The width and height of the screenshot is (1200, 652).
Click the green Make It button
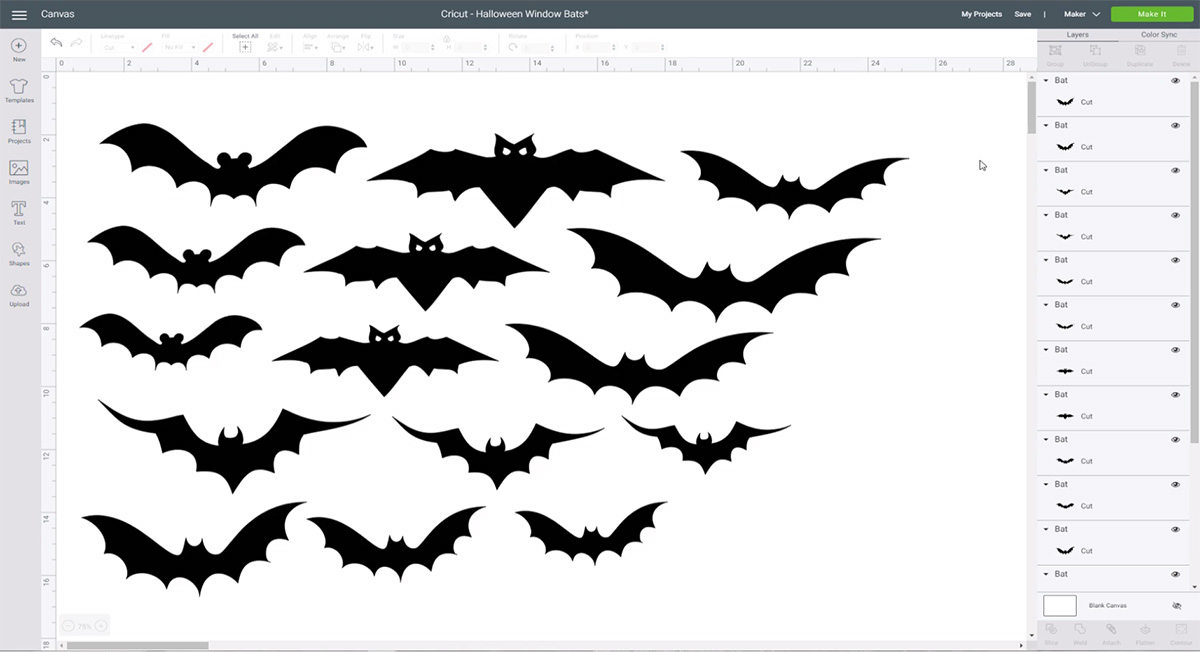click(1152, 14)
